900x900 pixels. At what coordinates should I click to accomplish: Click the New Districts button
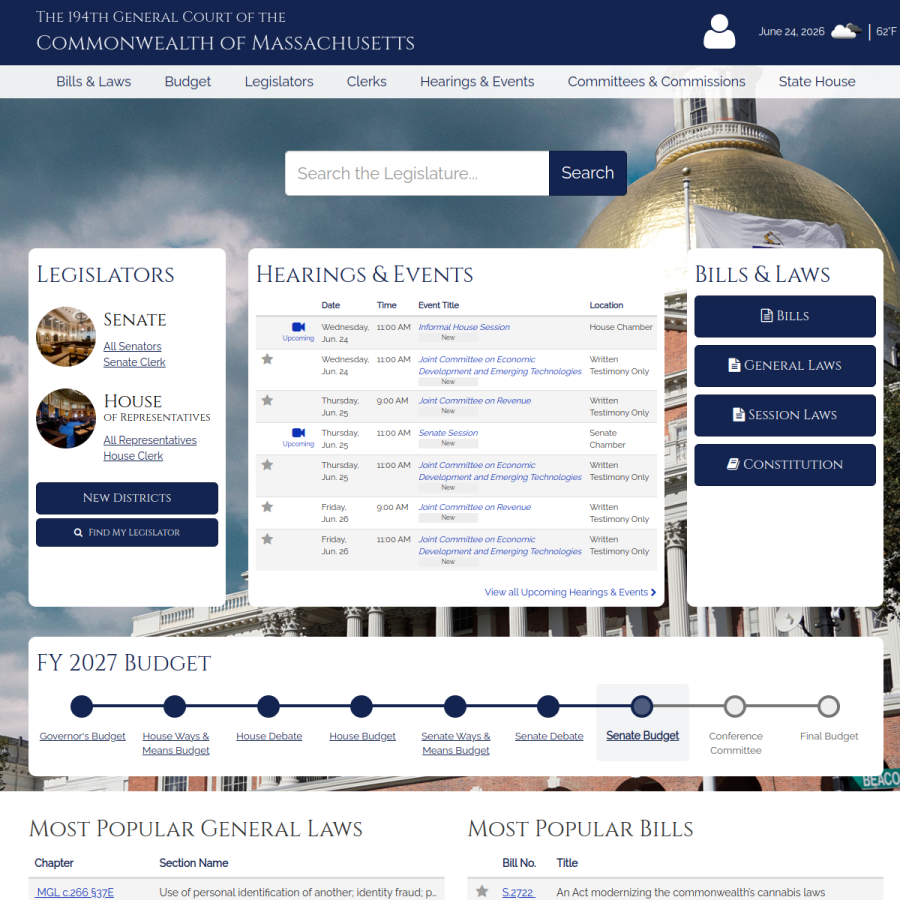[127, 498]
